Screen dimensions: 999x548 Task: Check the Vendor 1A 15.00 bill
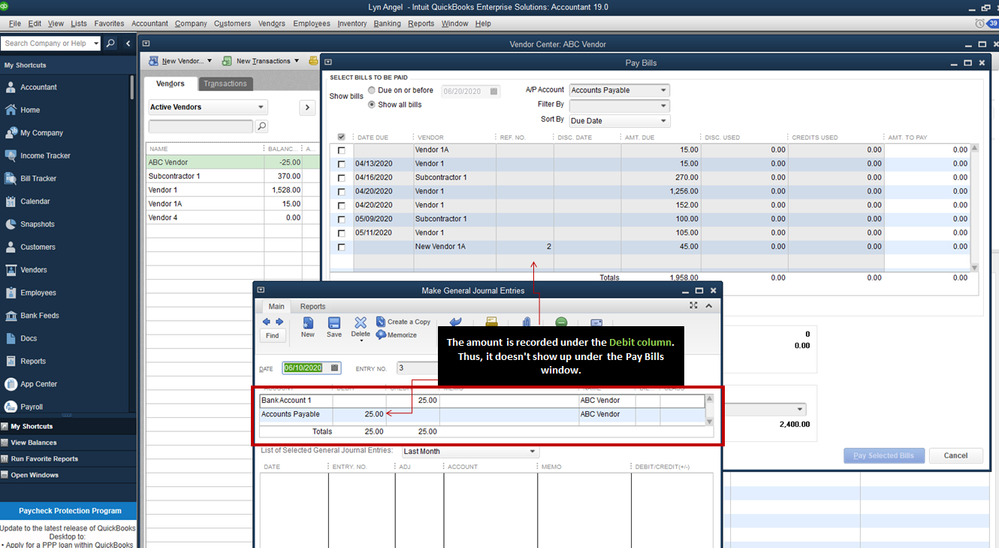click(341, 150)
